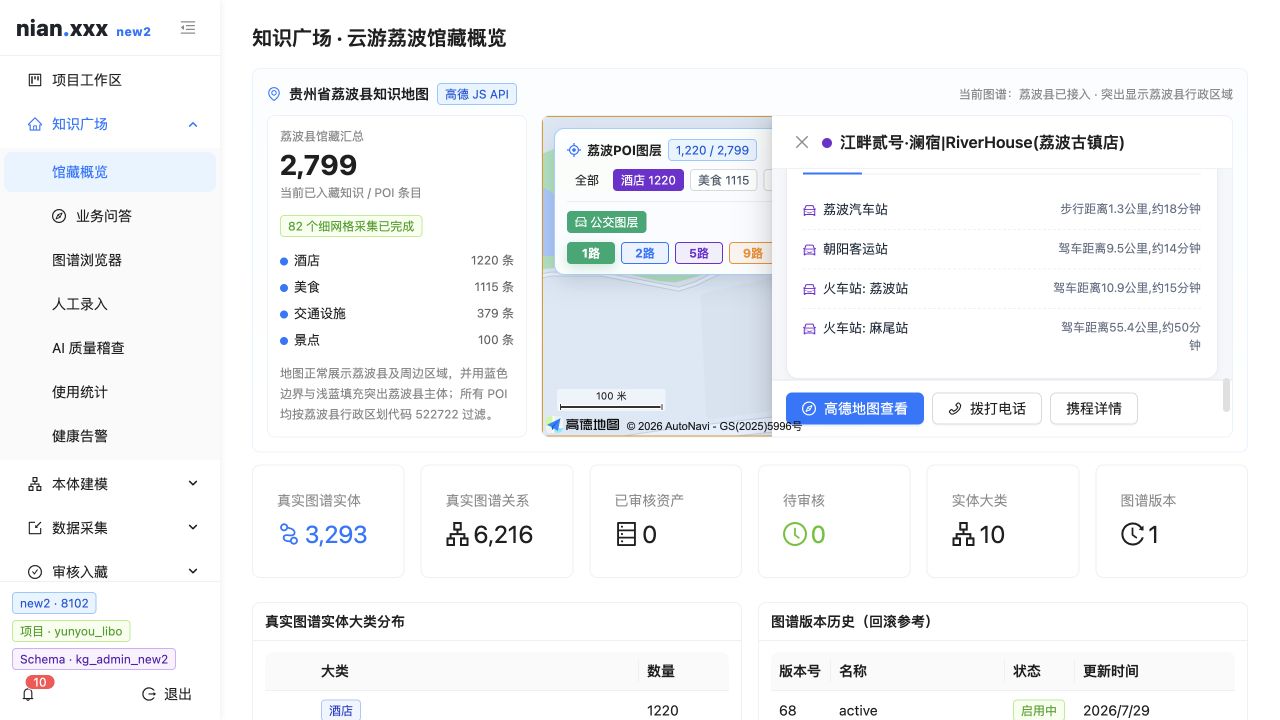This screenshot has width=1280, height=720.
Task: Toggle bus route 1路
Action: click(x=591, y=253)
